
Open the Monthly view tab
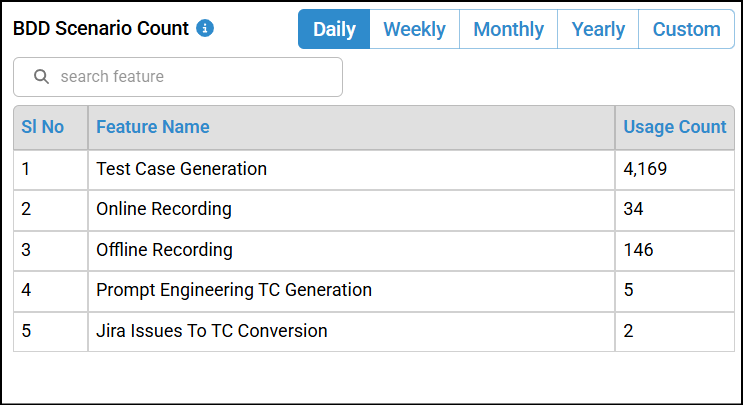(508, 29)
